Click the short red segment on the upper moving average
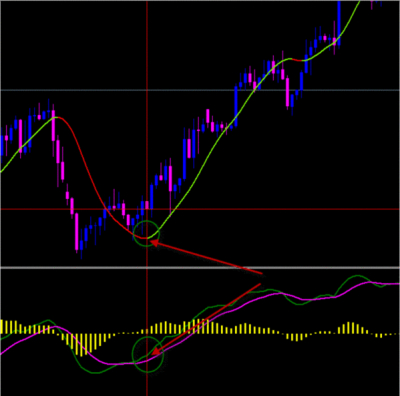Screen dimensions: 400x396 click(298, 60)
